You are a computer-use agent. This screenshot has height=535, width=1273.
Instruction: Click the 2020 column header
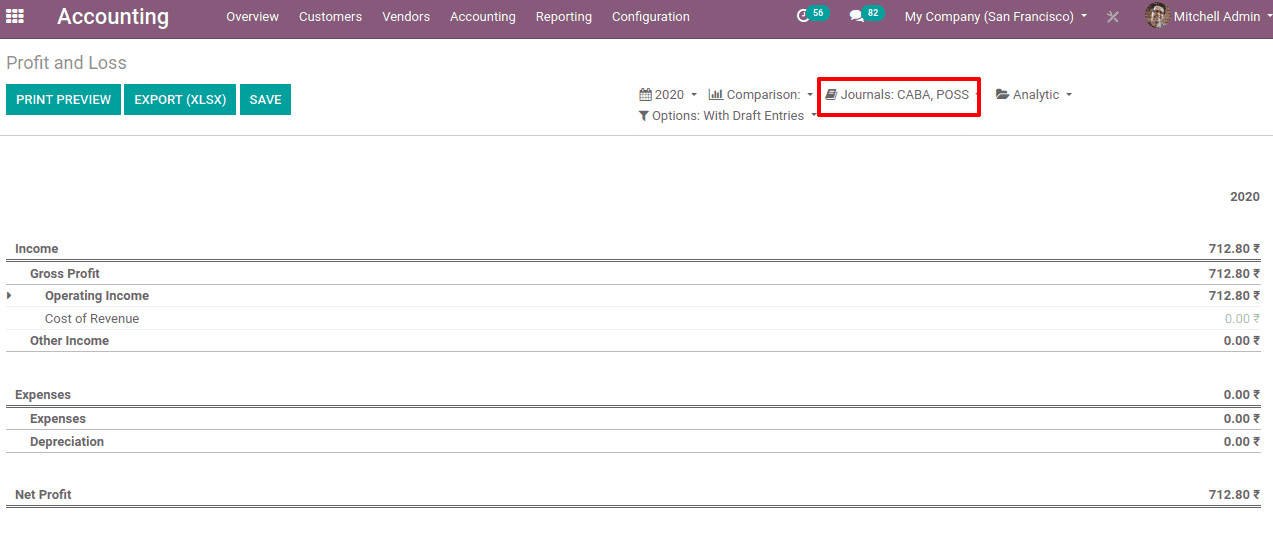coord(1245,197)
